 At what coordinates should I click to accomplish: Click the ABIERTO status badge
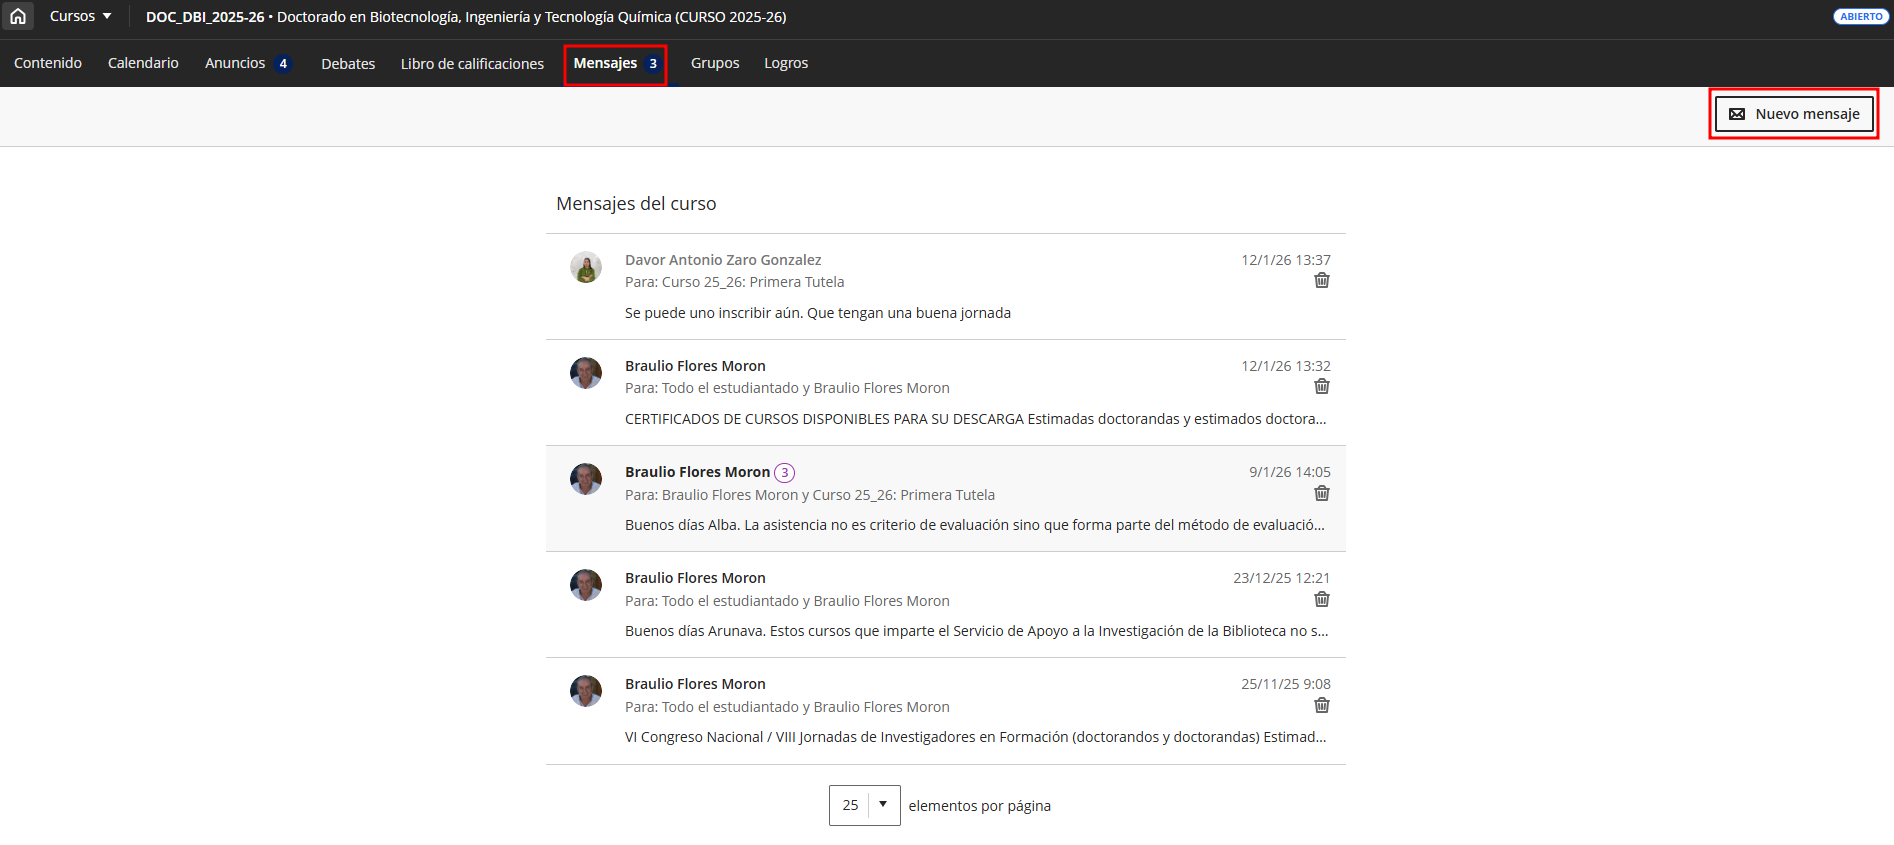[1860, 17]
